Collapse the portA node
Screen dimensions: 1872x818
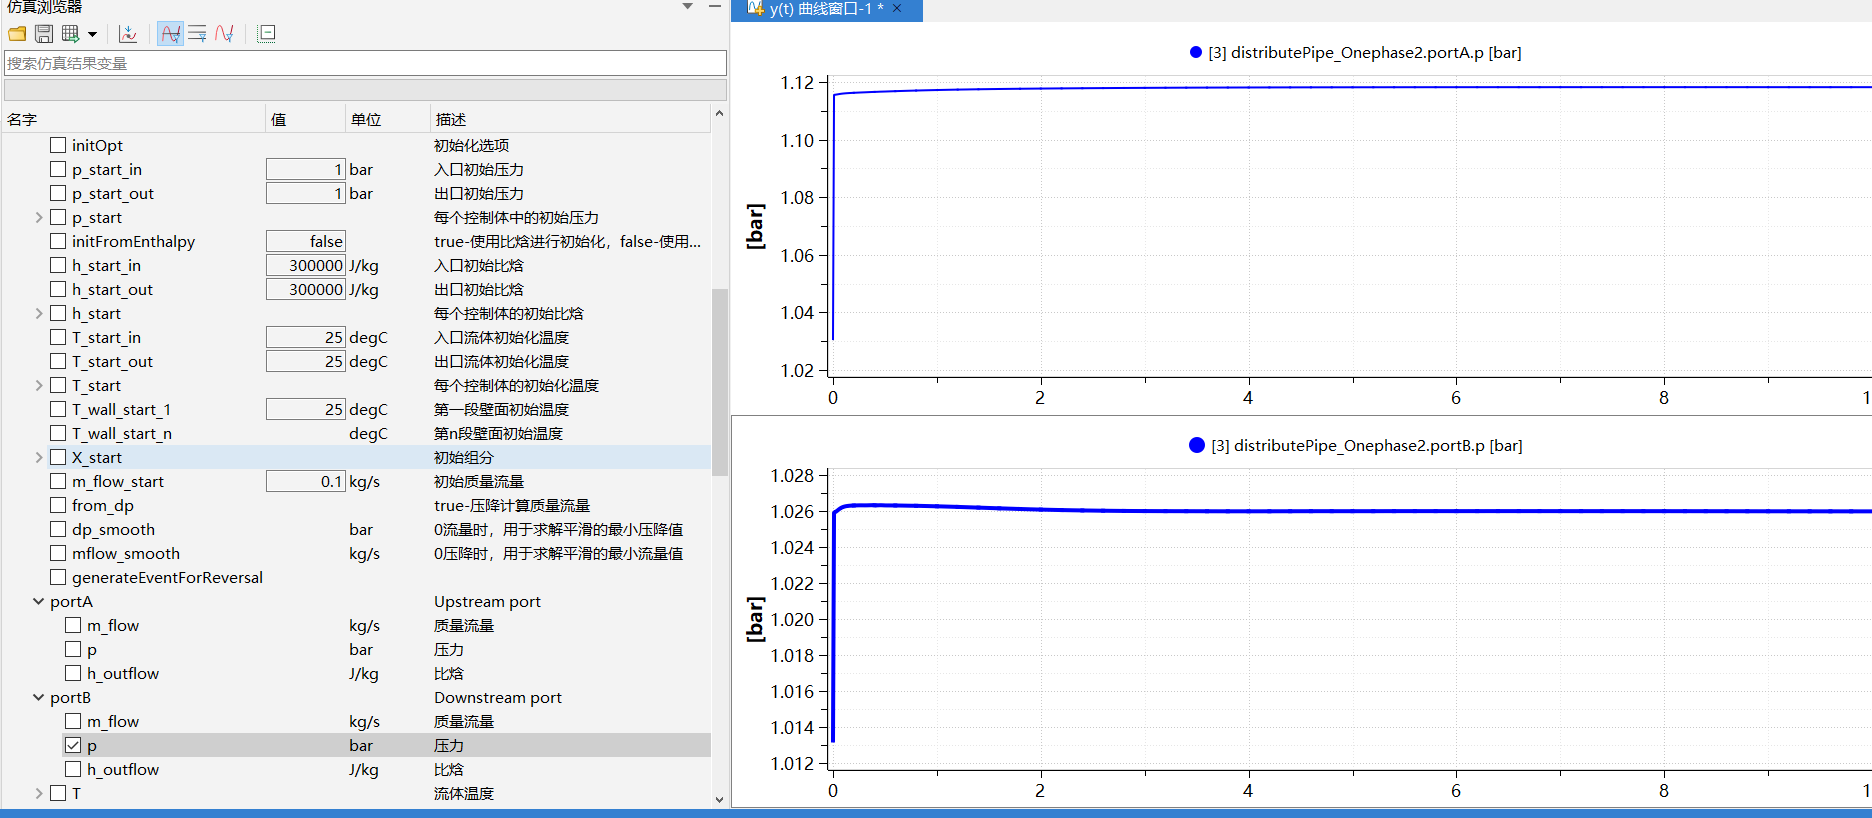click(x=39, y=601)
